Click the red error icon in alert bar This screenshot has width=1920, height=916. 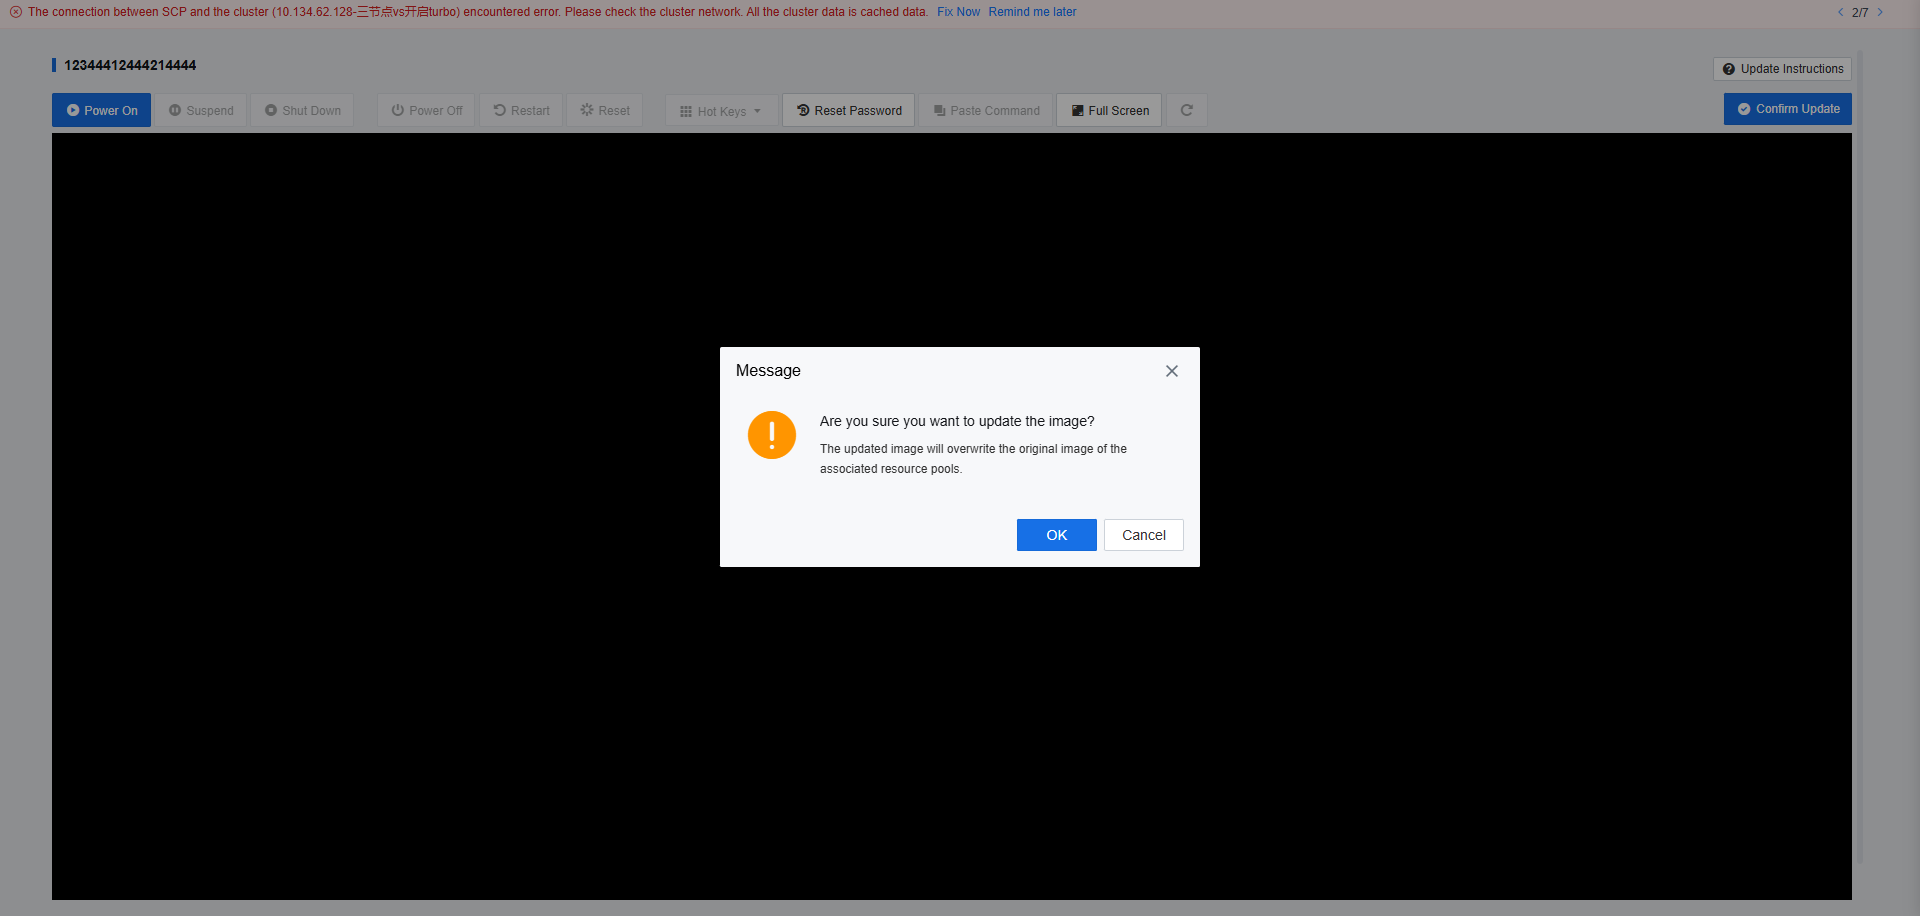point(15,12)
